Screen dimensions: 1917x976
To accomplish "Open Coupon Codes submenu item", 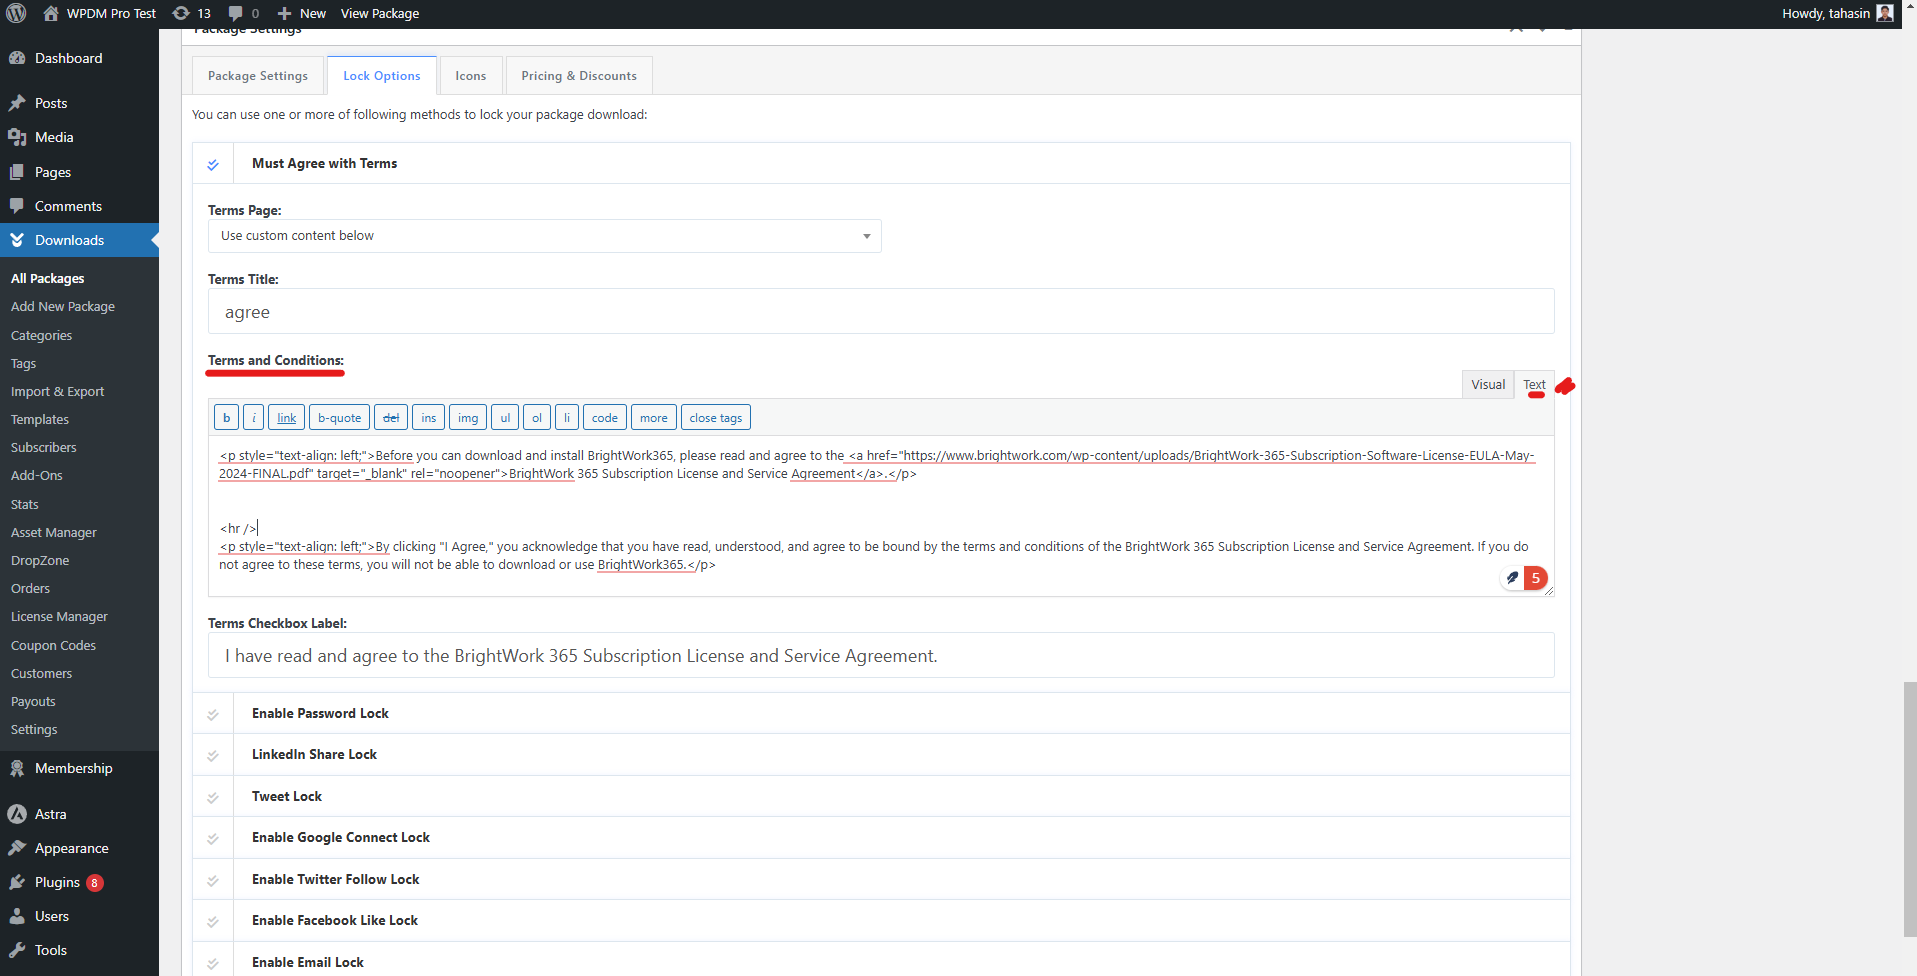I will pos(53,645).
